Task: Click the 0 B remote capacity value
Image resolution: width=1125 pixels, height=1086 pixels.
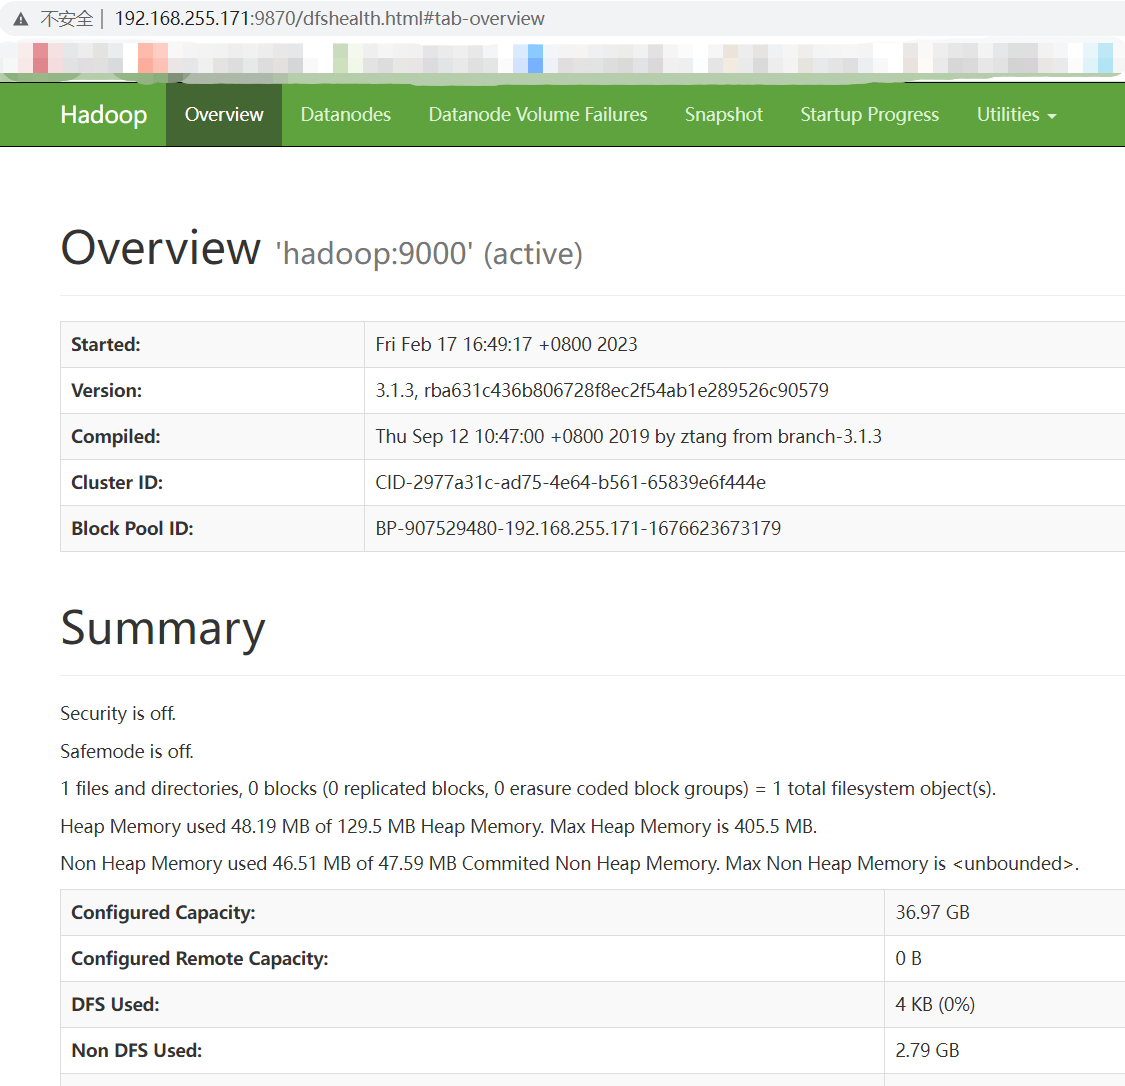Action: 908,958
